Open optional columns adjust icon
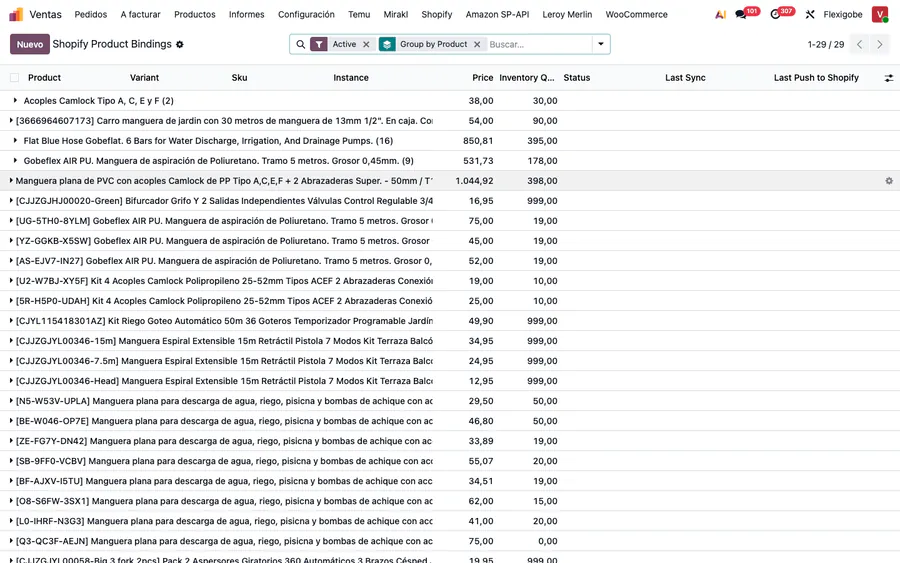The width and height of the screenshot is (900, 563). click(x=889, y=78)
